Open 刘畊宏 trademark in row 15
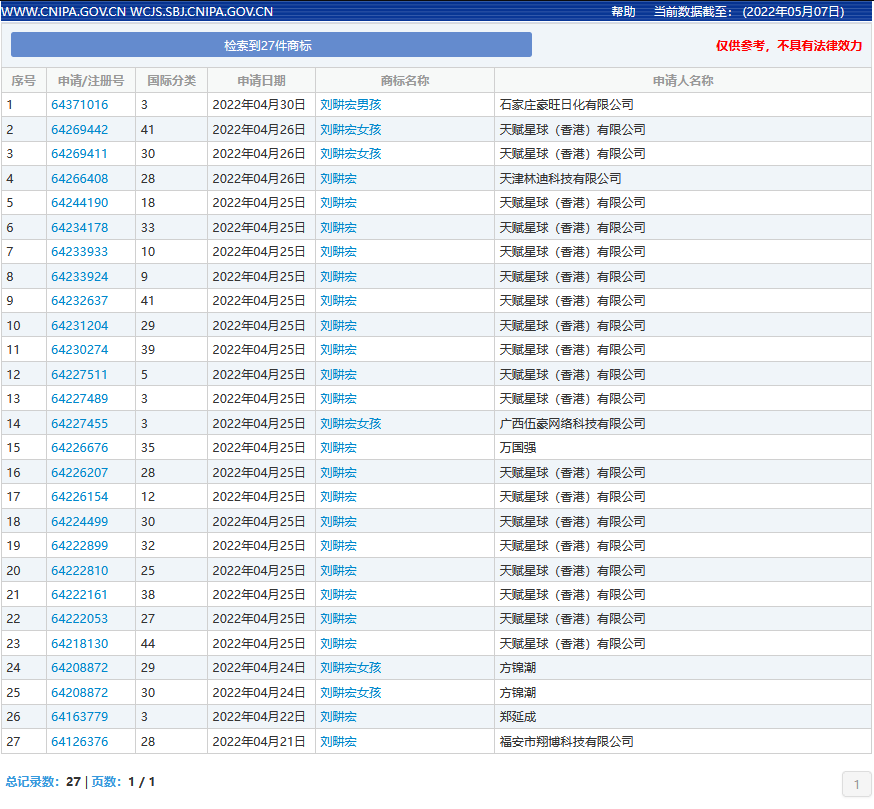874x809 pixels. pyautogui.click(x=338, y=448)
